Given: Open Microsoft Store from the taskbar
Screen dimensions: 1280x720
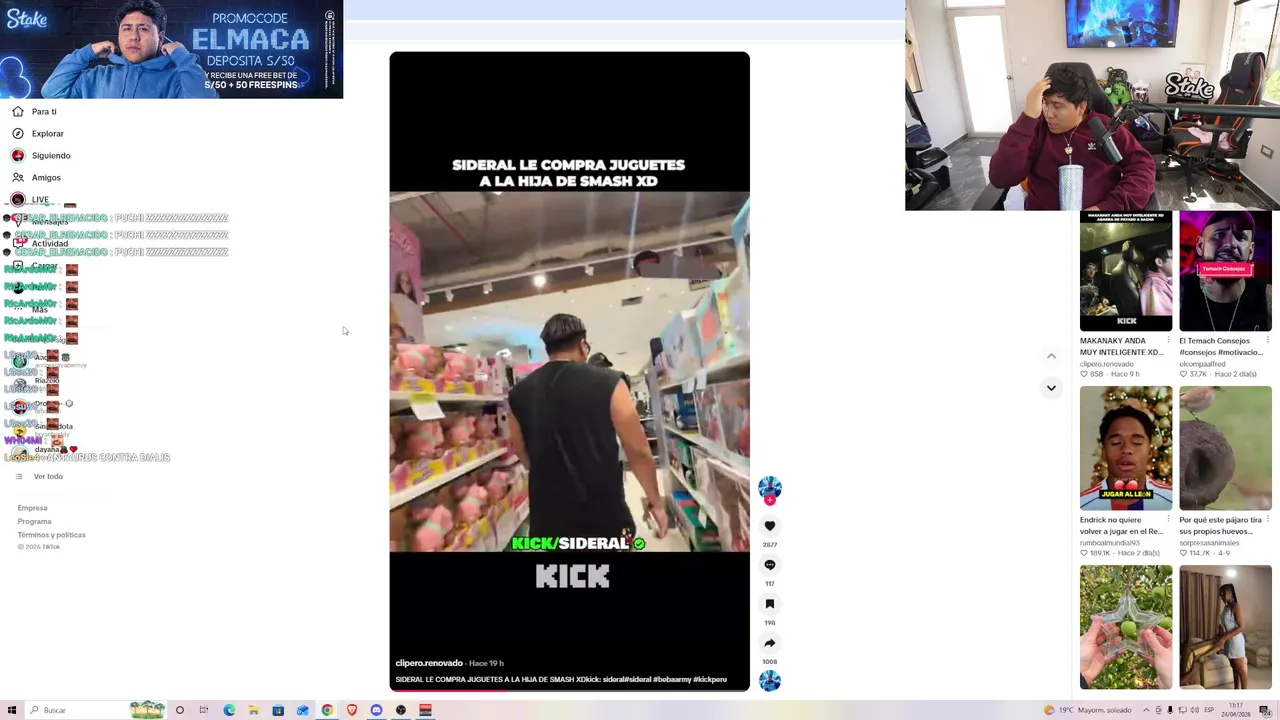Looking at the screenshot, I should click(x=278, y=710).
